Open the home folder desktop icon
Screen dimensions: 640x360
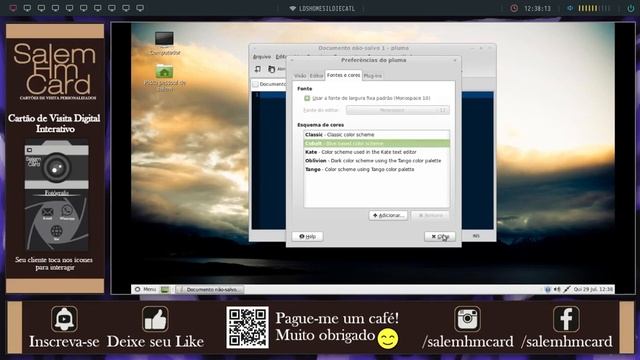(x=164, y=77)
